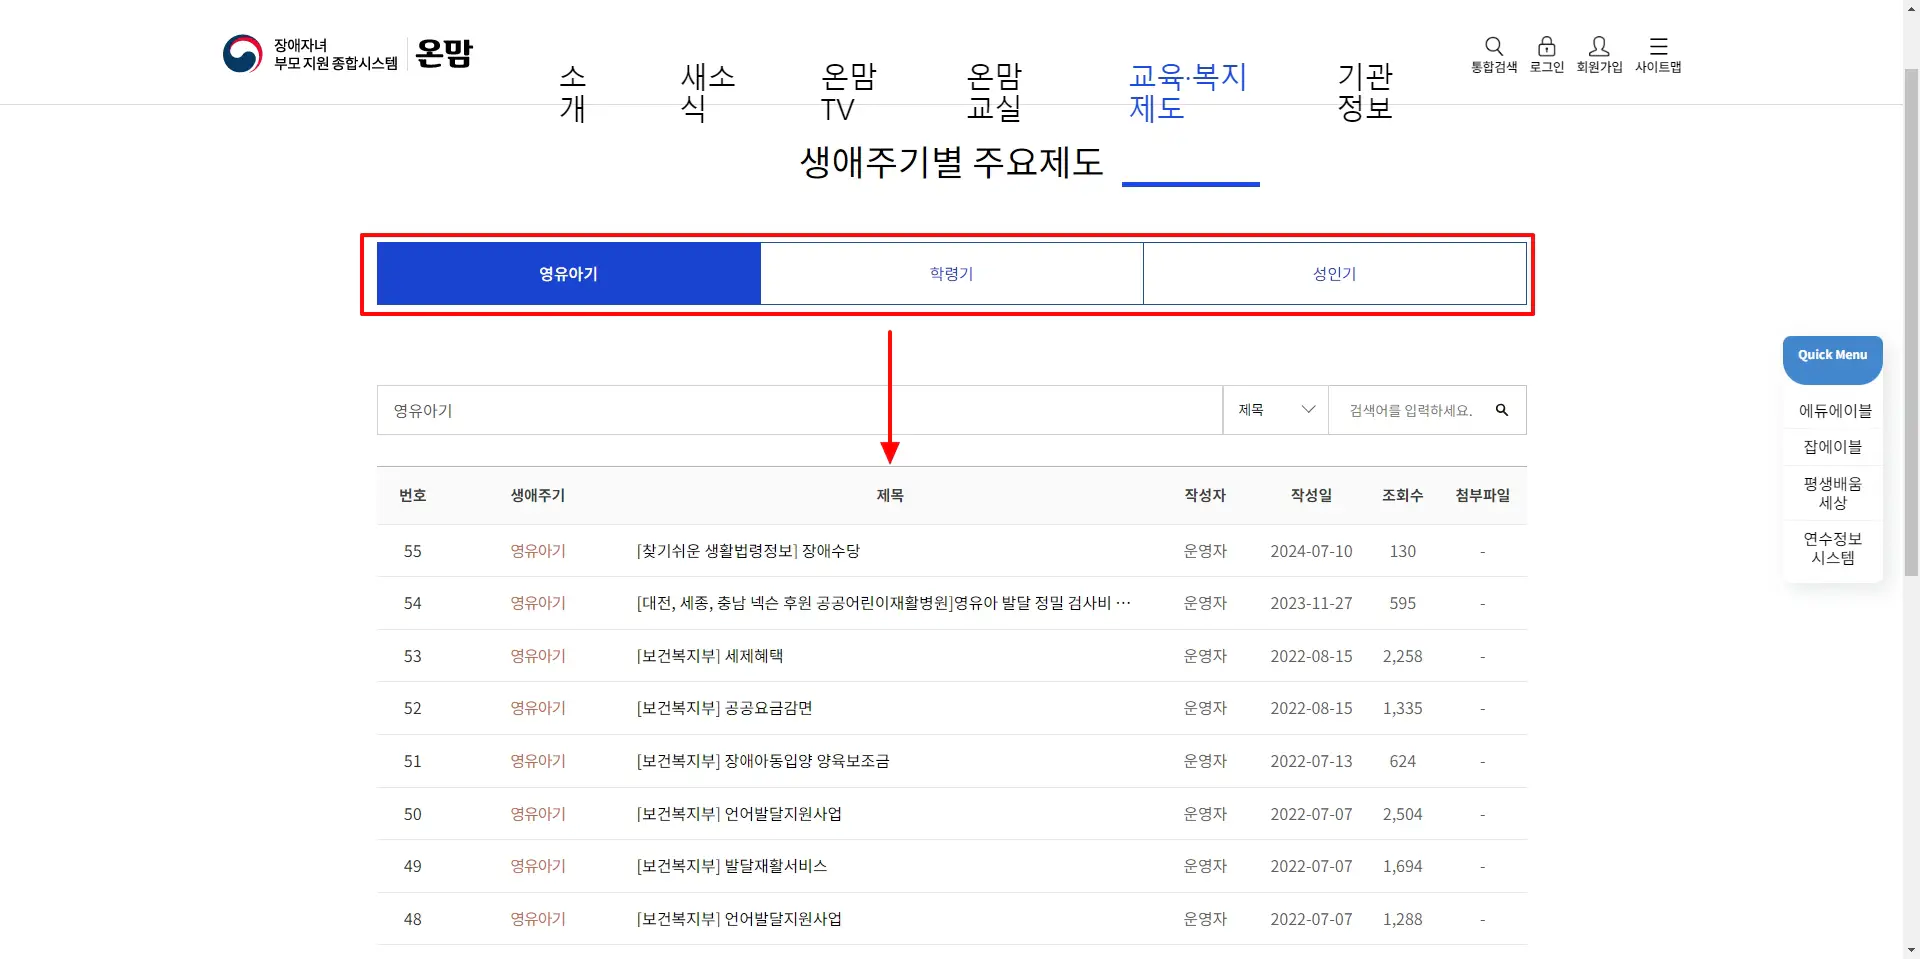Image resolution: width=1920 pixels, height=959 pixels.
Task: Open post number 48 언어발달지원사업
Action: tap(739, 919)
